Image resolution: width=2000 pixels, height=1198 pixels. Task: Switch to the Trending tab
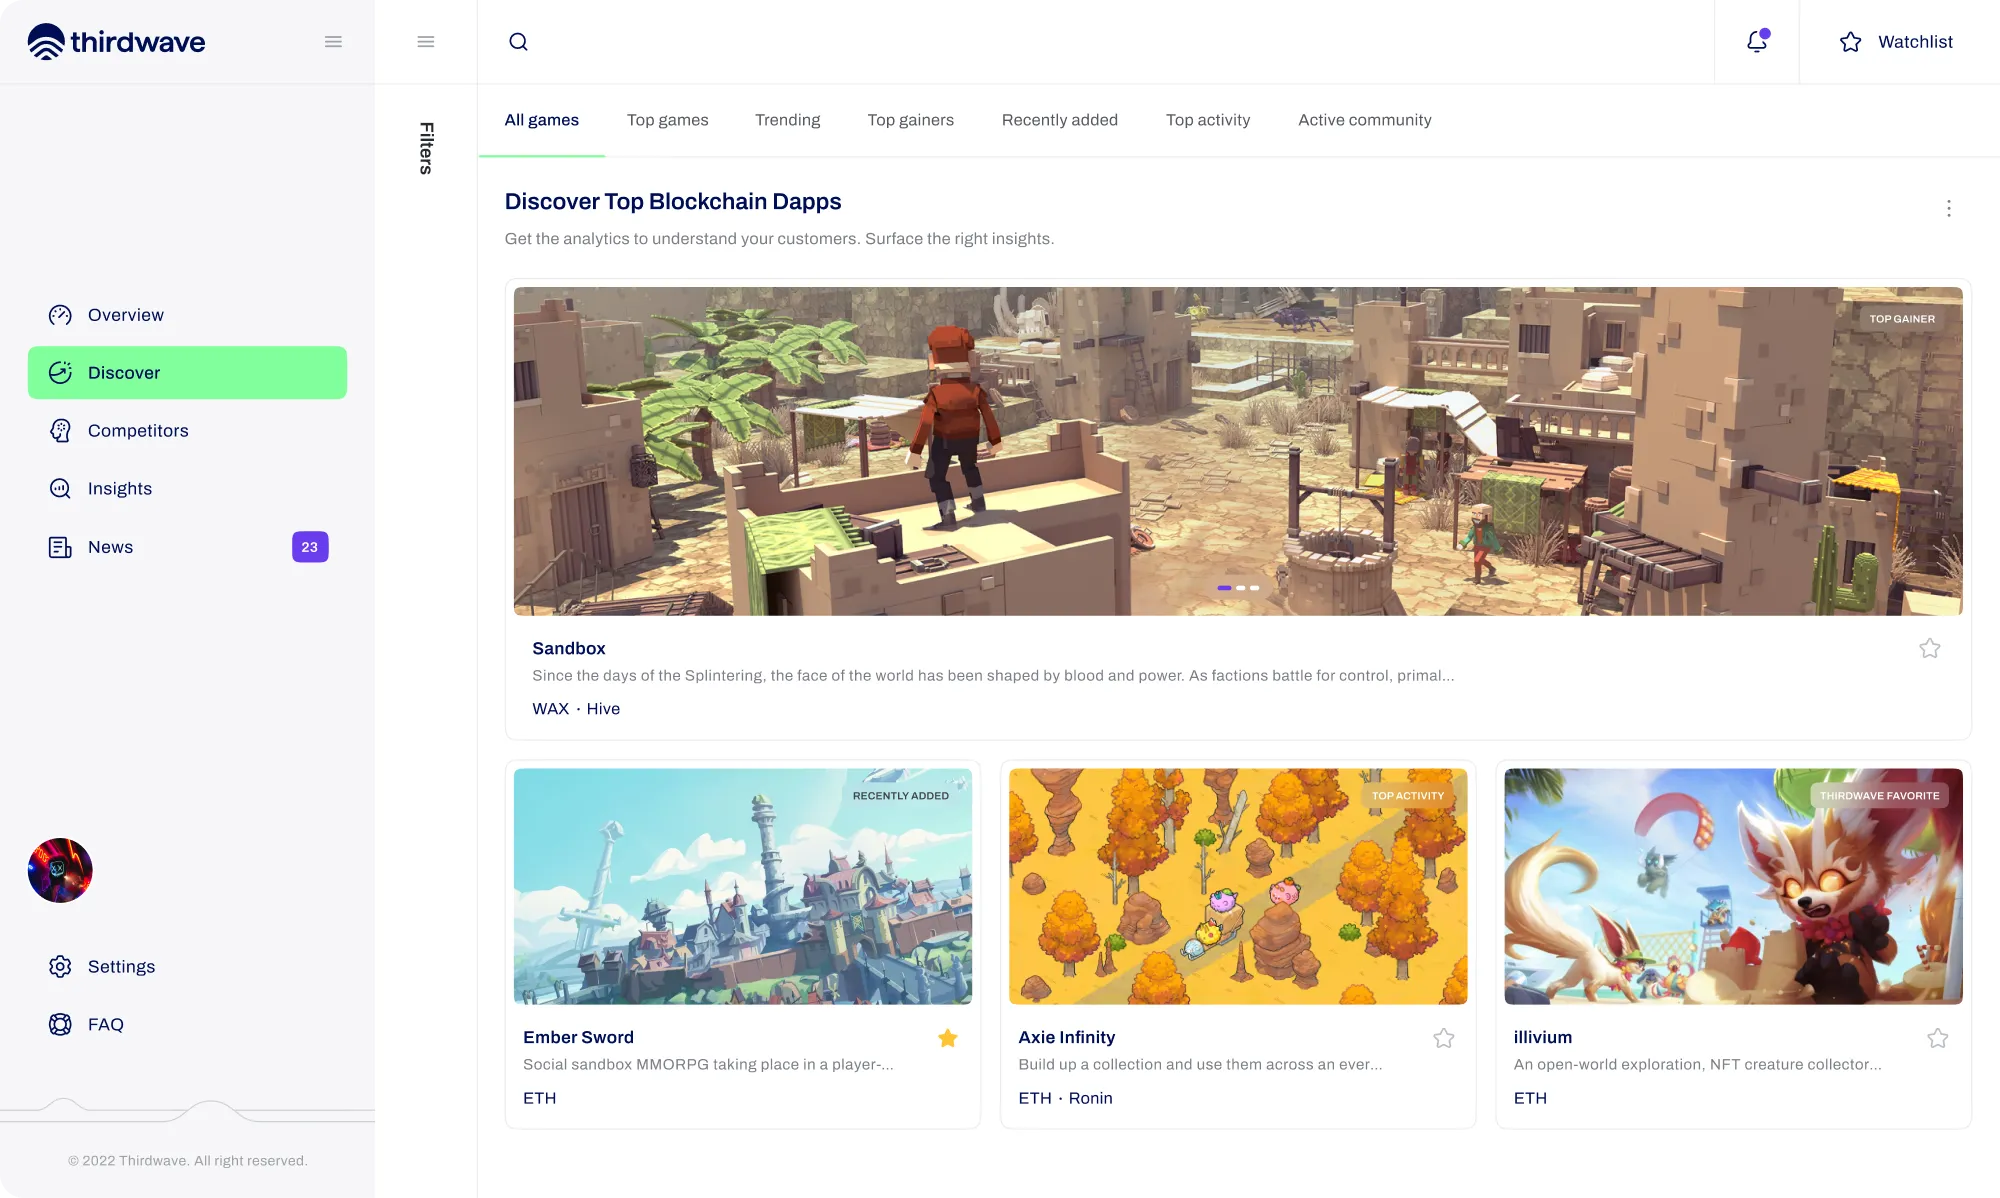point(788,120)
